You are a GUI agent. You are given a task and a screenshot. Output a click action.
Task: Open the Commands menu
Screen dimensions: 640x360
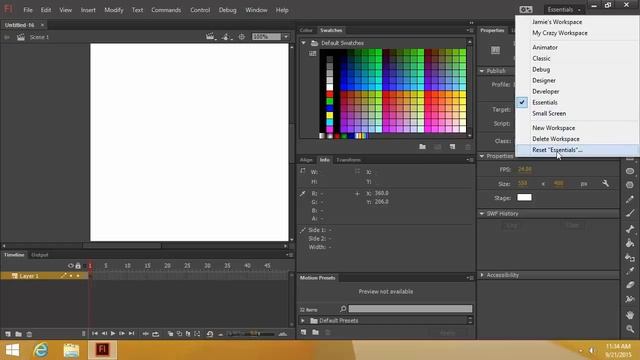[x=166, y=10]
